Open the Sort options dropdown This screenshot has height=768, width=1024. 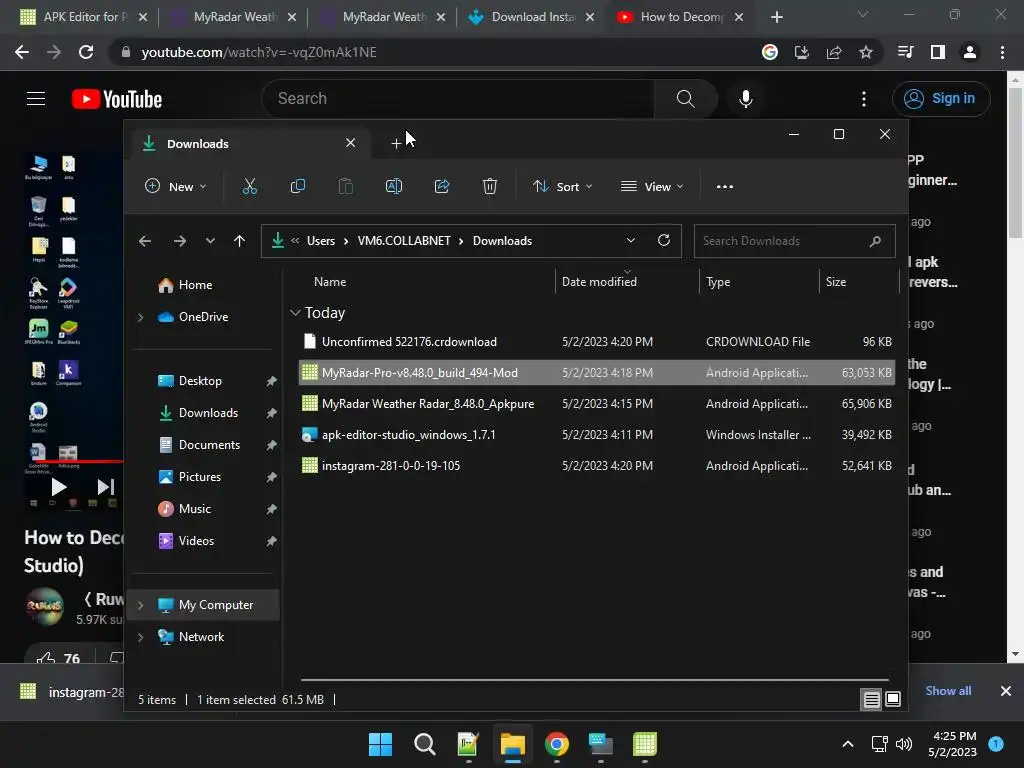tap(562, 187)
